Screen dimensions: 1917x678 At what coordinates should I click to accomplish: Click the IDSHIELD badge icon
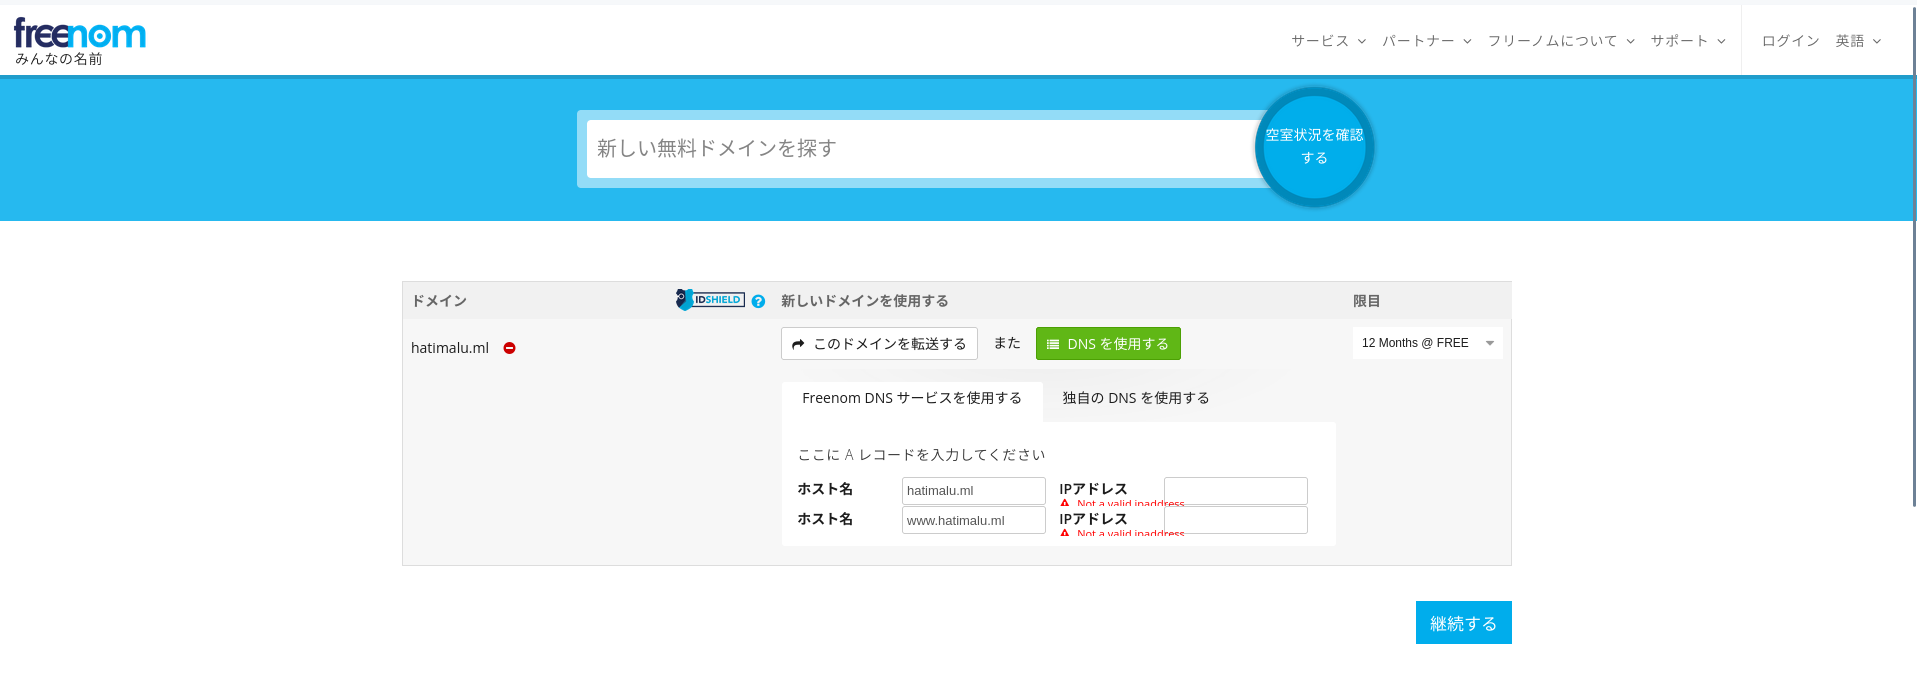pyautogui.click(x=710, y=300)
